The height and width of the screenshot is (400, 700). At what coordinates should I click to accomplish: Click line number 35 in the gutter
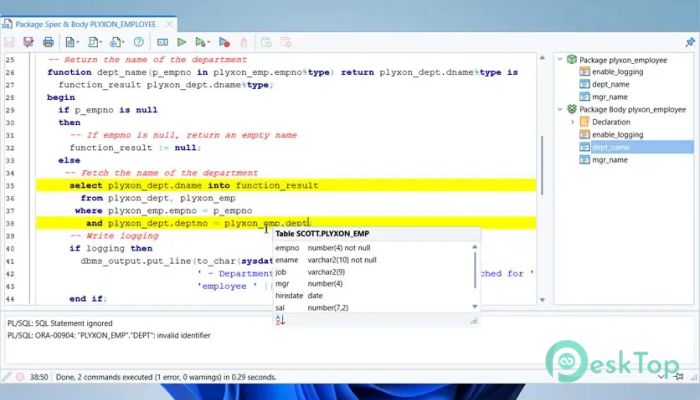pyautogui.click(x=10, y=186)
